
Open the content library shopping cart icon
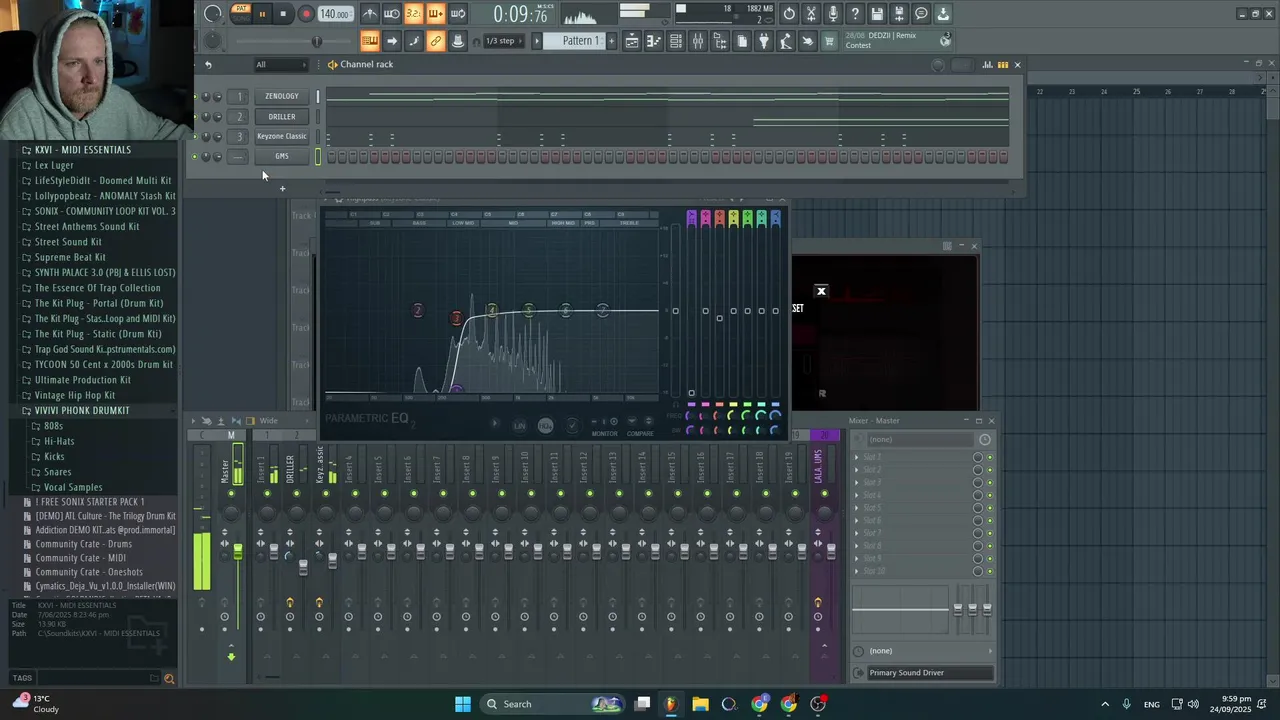tap(830, 41)
